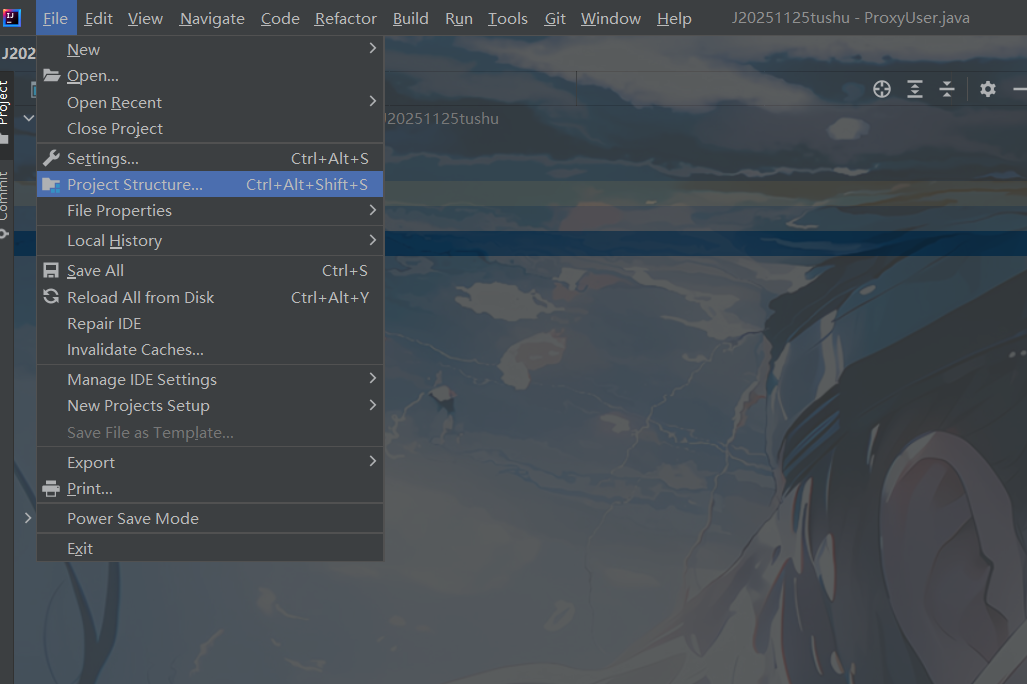Viewport: 1027px width, 684px height.
Task: Expand the Open Recent submenu
Action: pos(210,102)
